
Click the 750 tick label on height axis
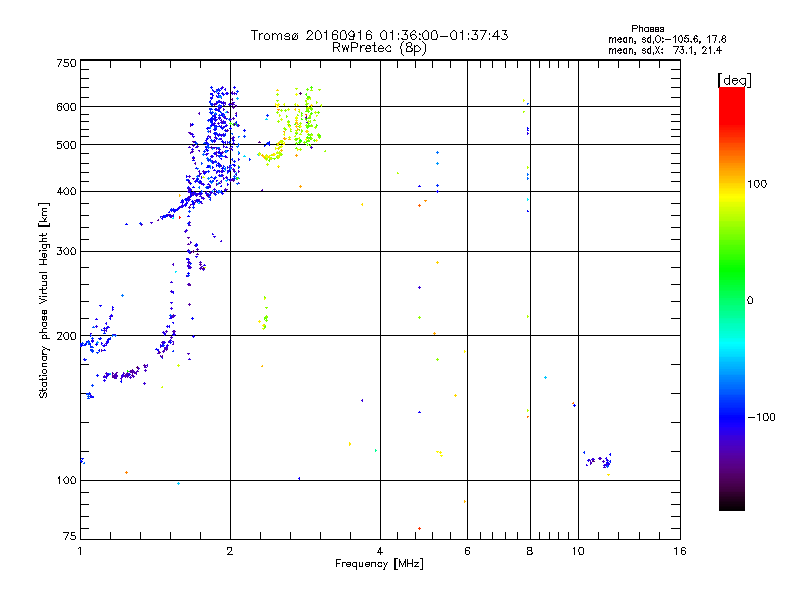coord(66,63)
